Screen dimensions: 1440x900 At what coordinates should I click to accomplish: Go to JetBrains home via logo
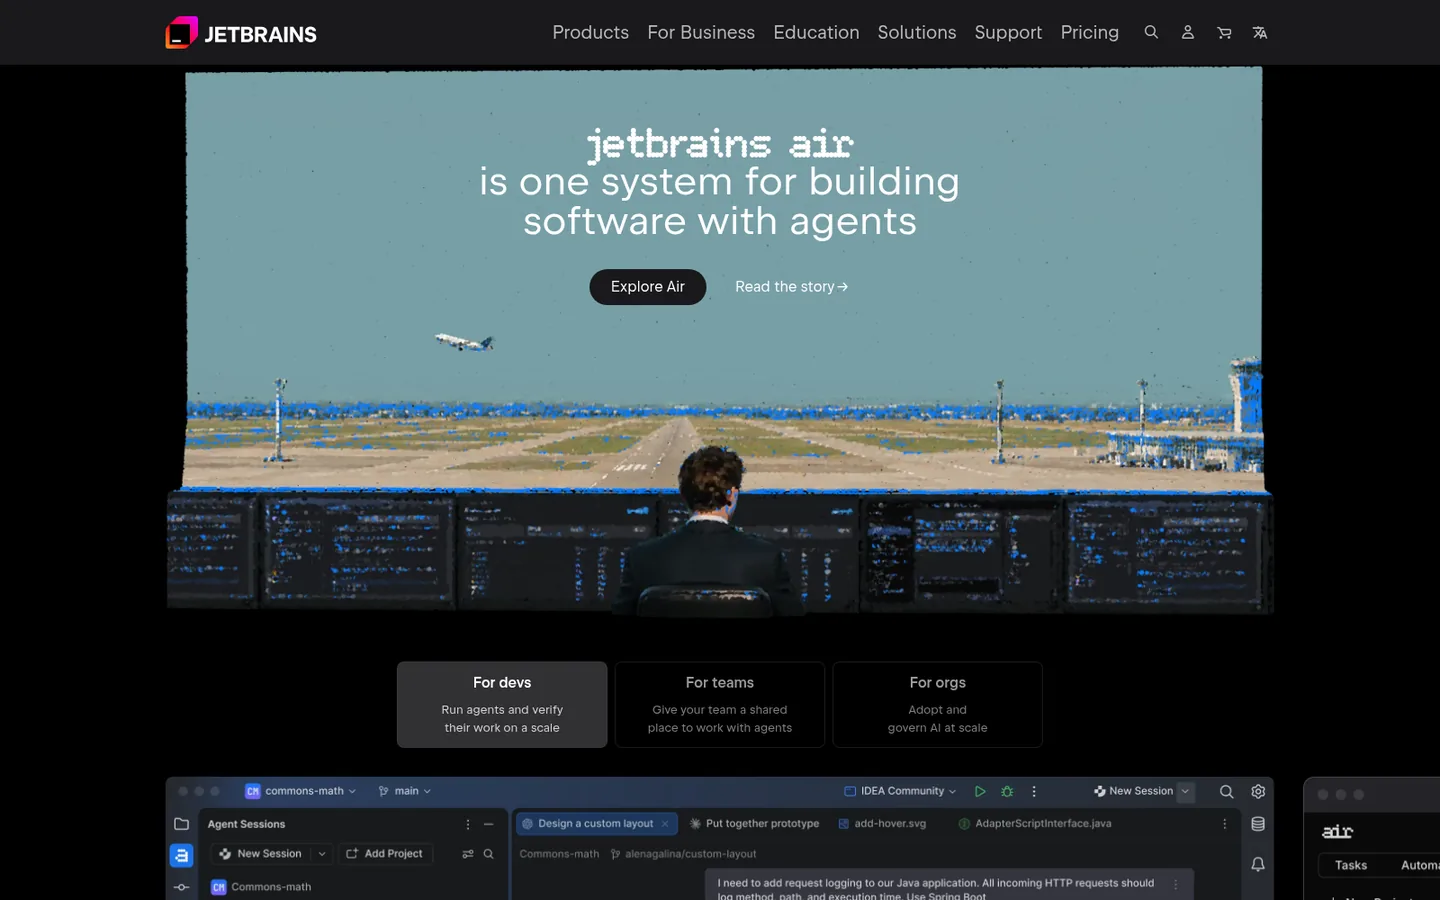pos(241,33)
